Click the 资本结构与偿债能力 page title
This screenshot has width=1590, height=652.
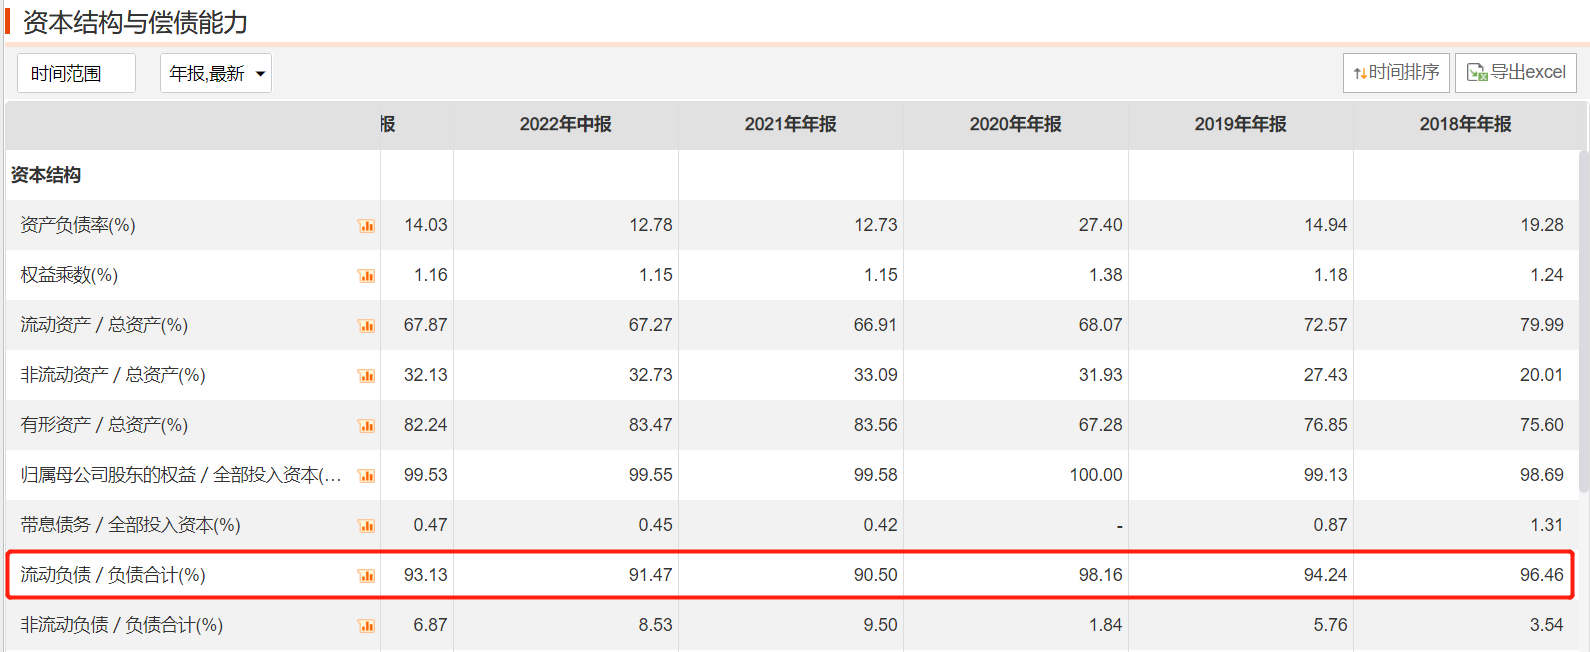[135, 22]
